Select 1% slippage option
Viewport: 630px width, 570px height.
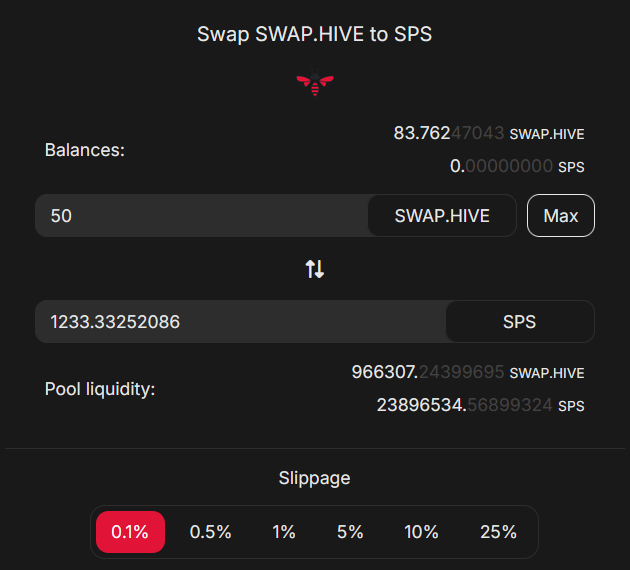coord(284,532)
